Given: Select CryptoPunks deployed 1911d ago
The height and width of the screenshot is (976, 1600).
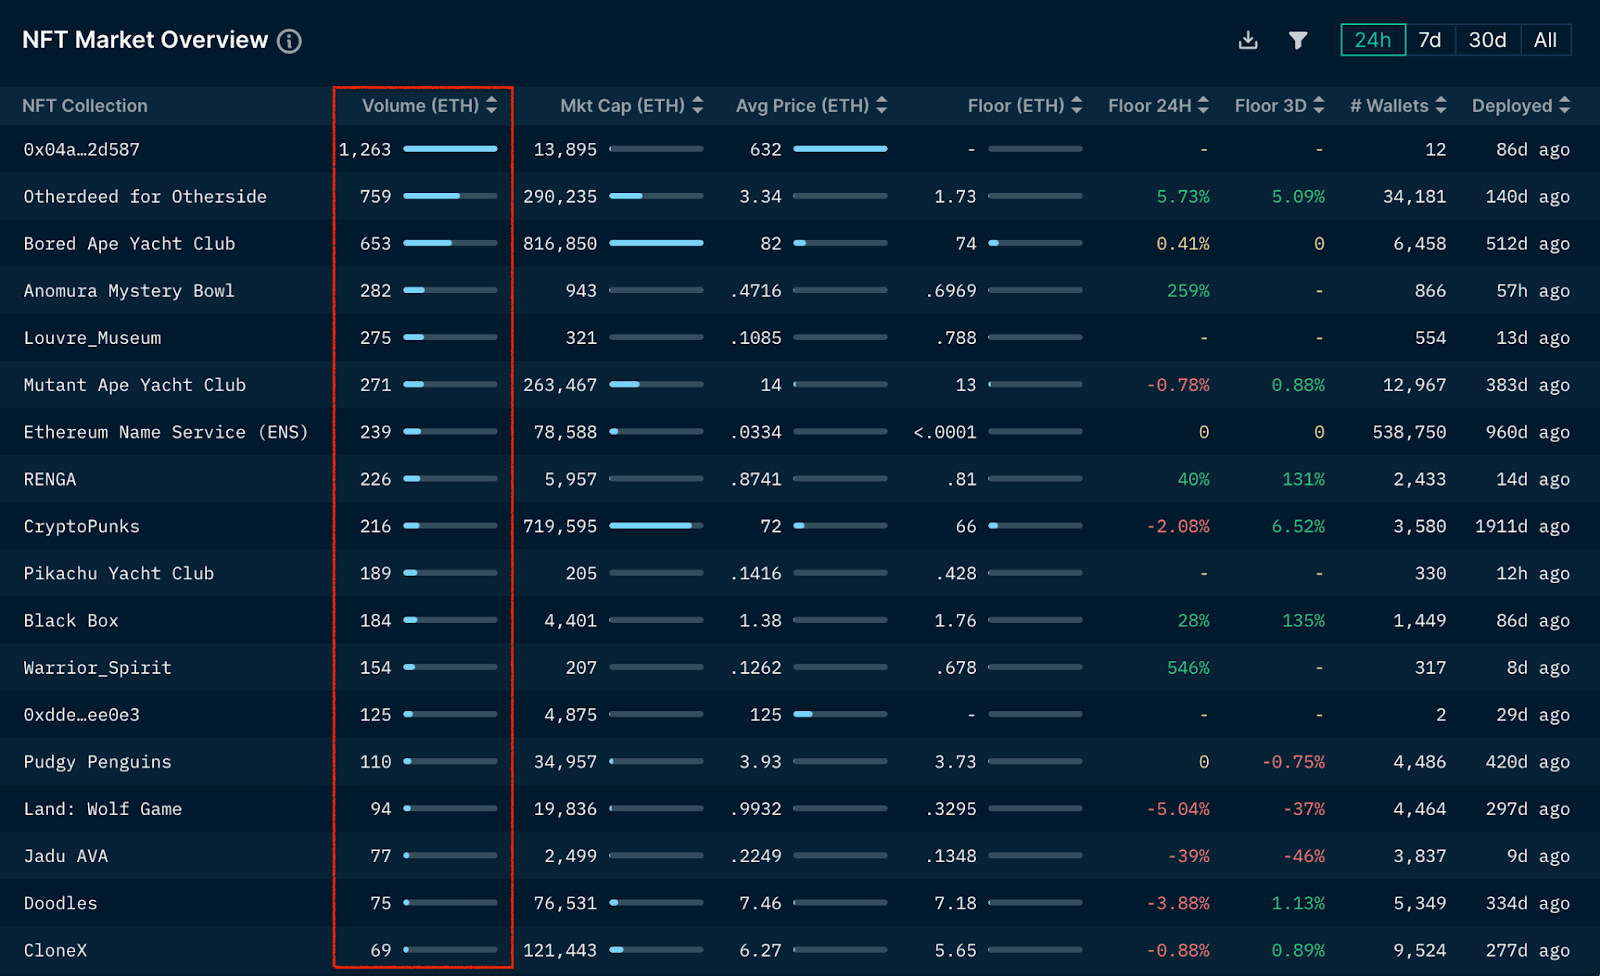Looking at the screenshot, I should [1522, 526].
